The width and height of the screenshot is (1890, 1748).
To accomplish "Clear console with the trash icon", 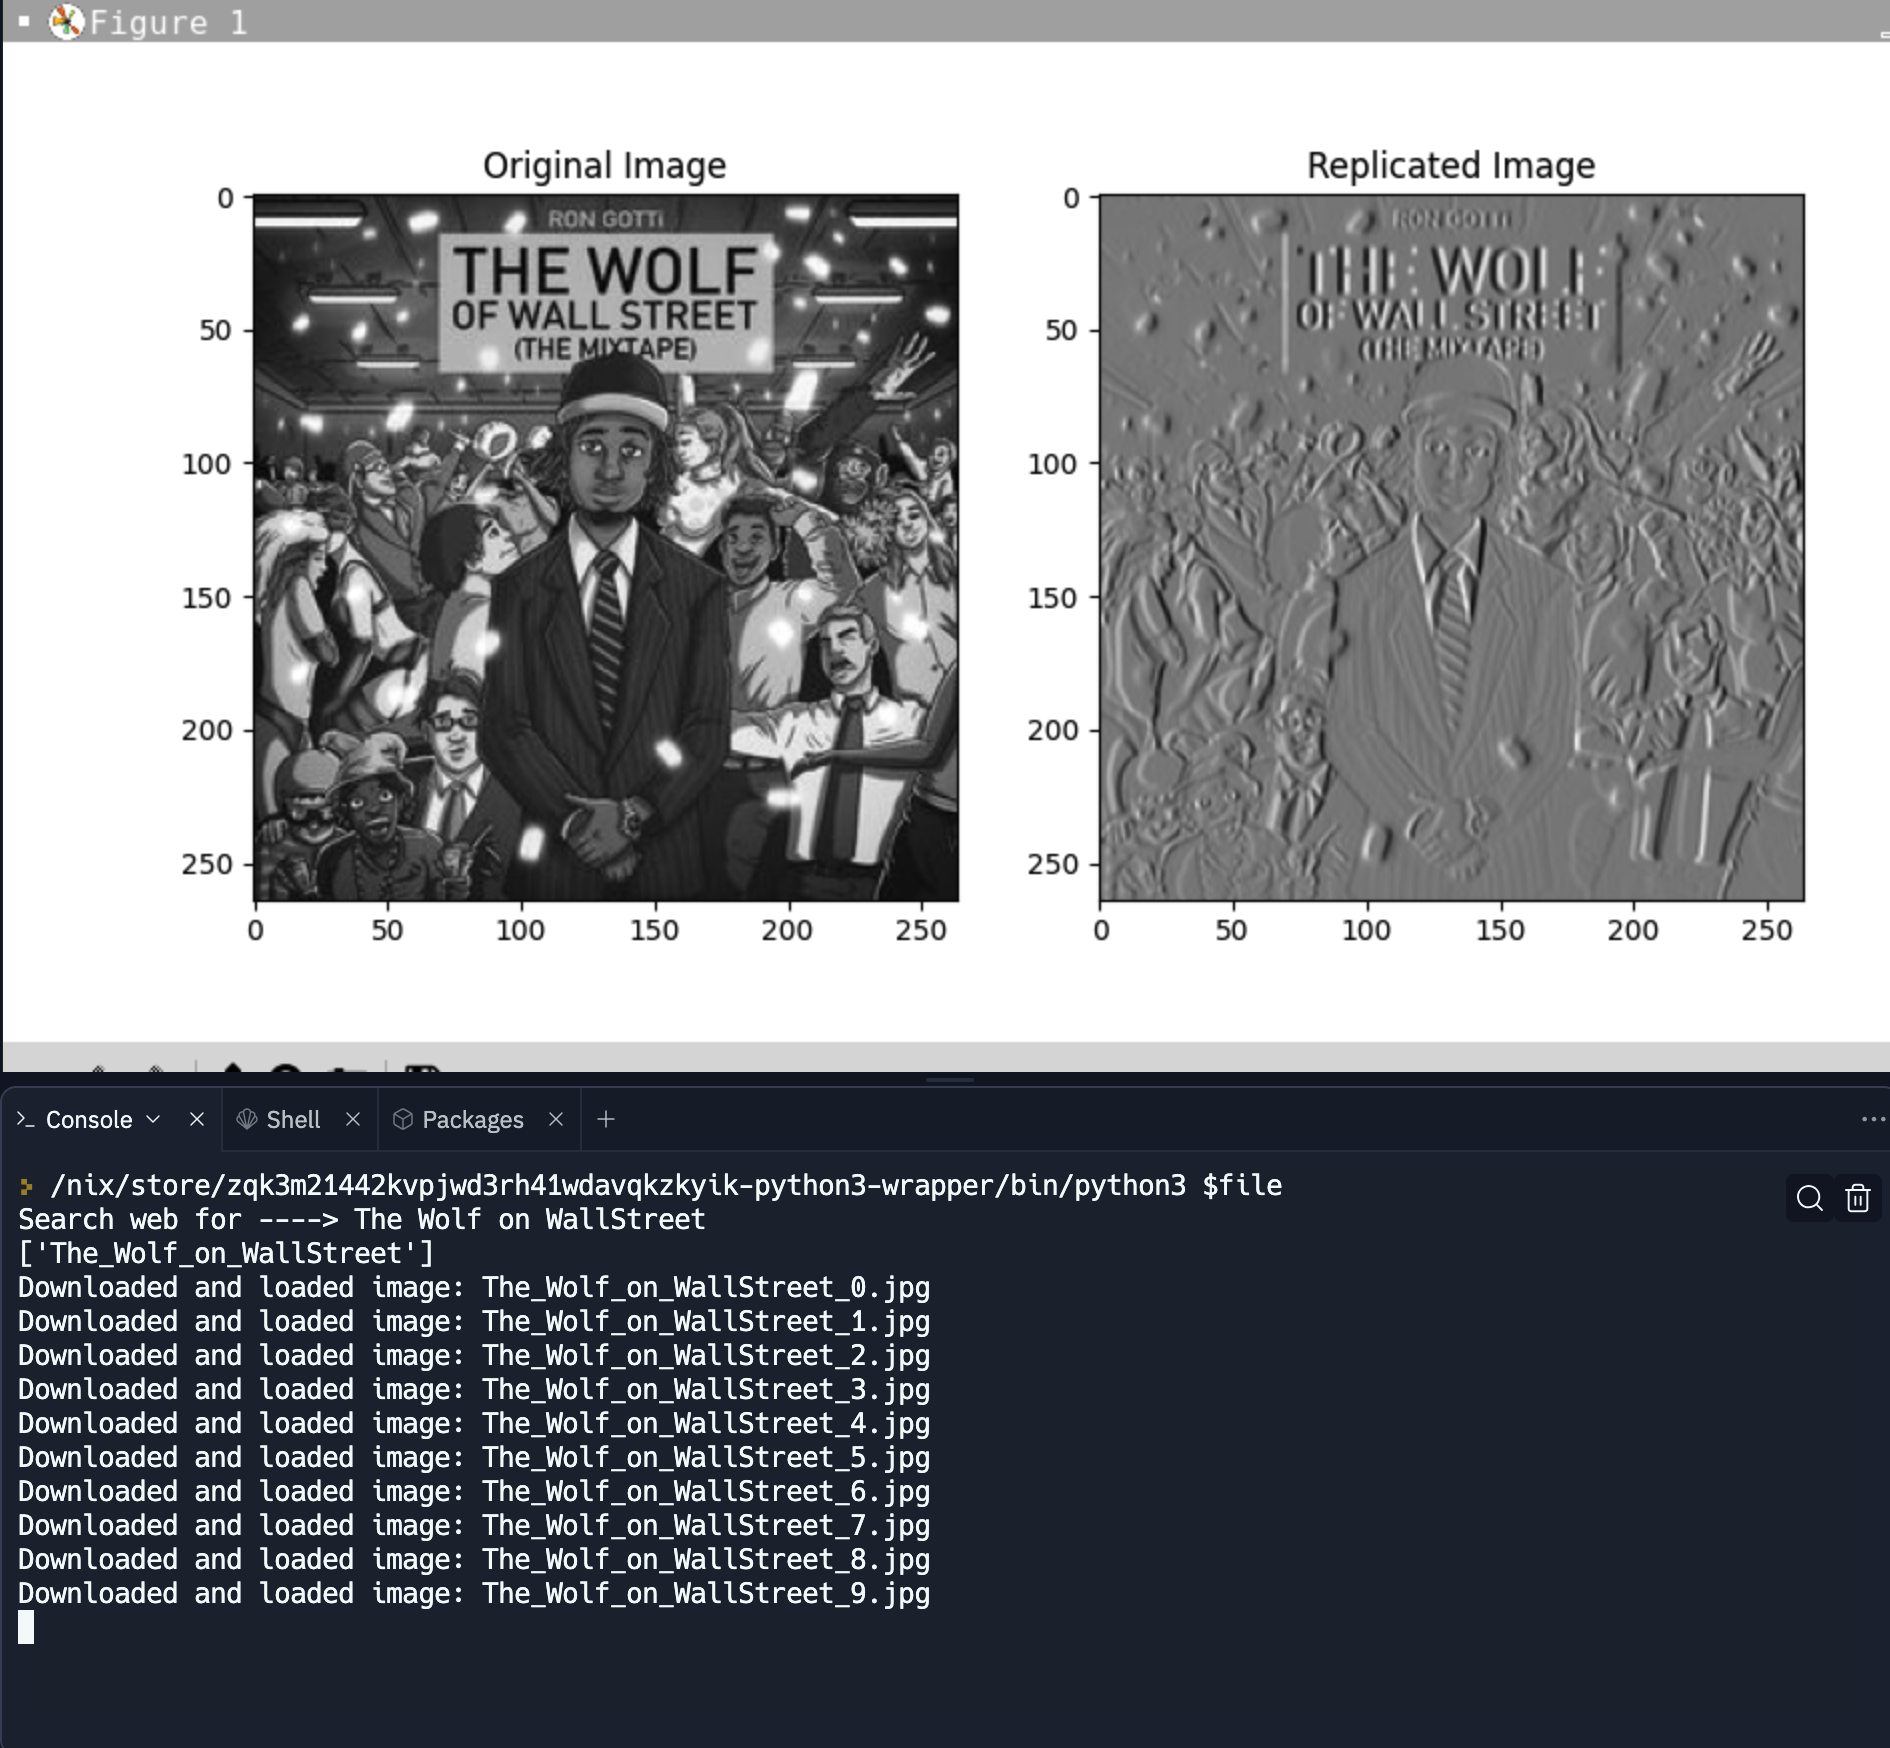I will click(x=1858, y=1198).
